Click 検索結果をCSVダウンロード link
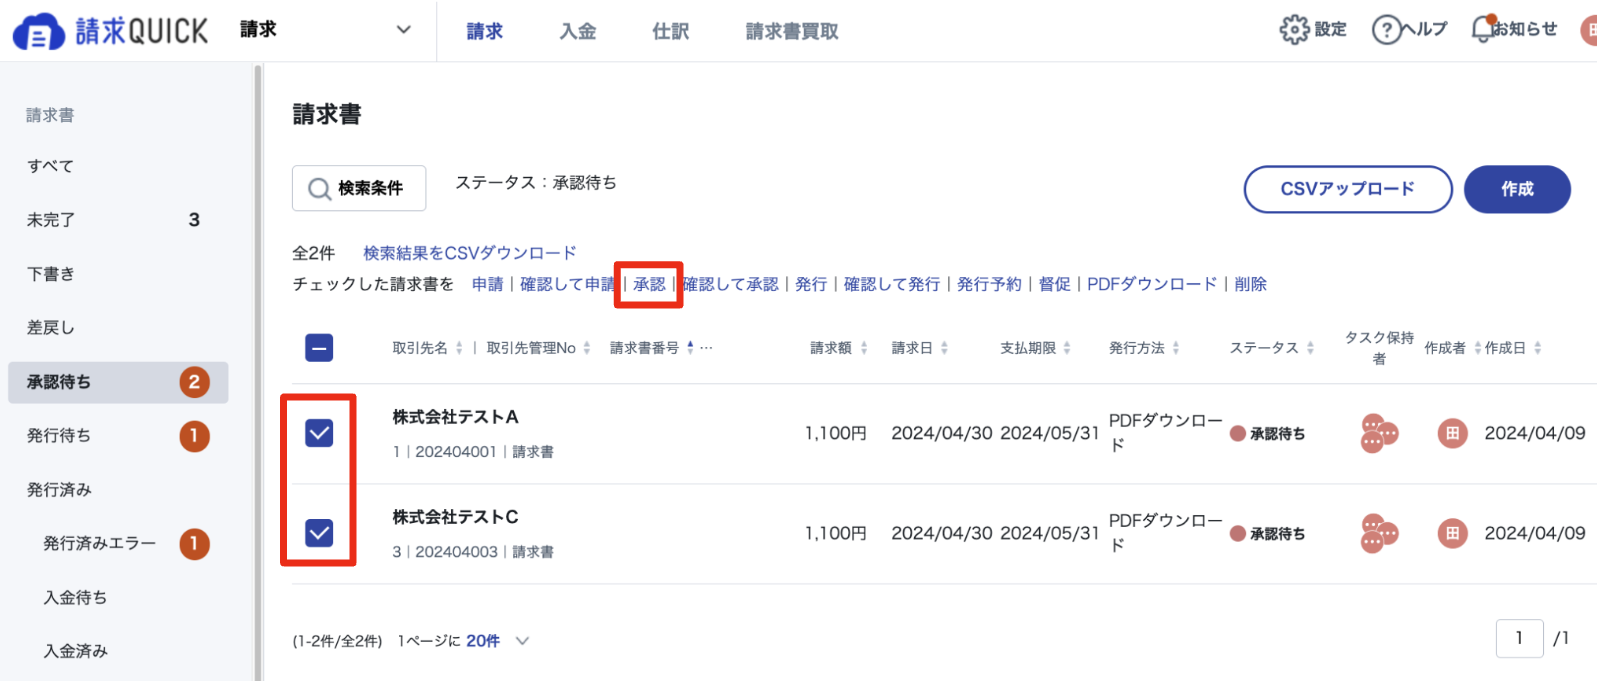1597x681 pixels. (x=470, y=253)
